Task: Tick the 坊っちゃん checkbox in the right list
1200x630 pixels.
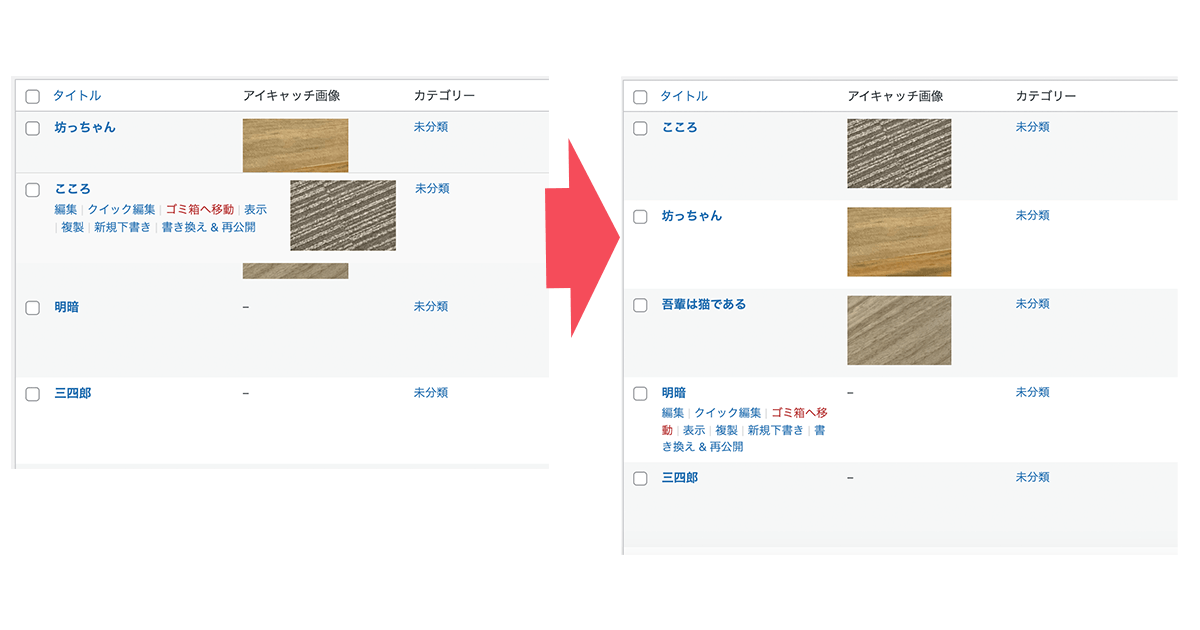Action: pyautogui.click(x=640, y=217)
